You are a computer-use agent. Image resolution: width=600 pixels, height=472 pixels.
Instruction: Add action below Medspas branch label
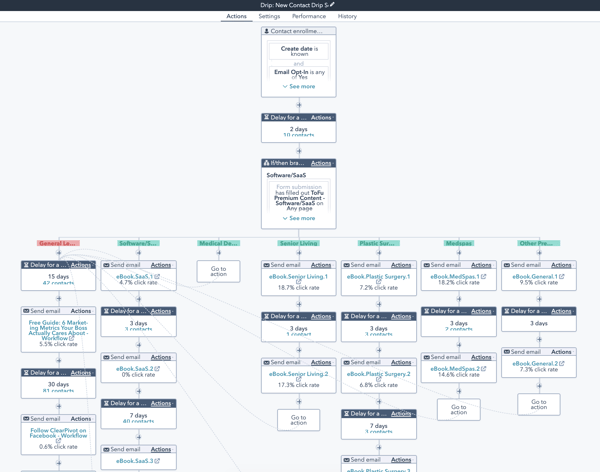459,253
